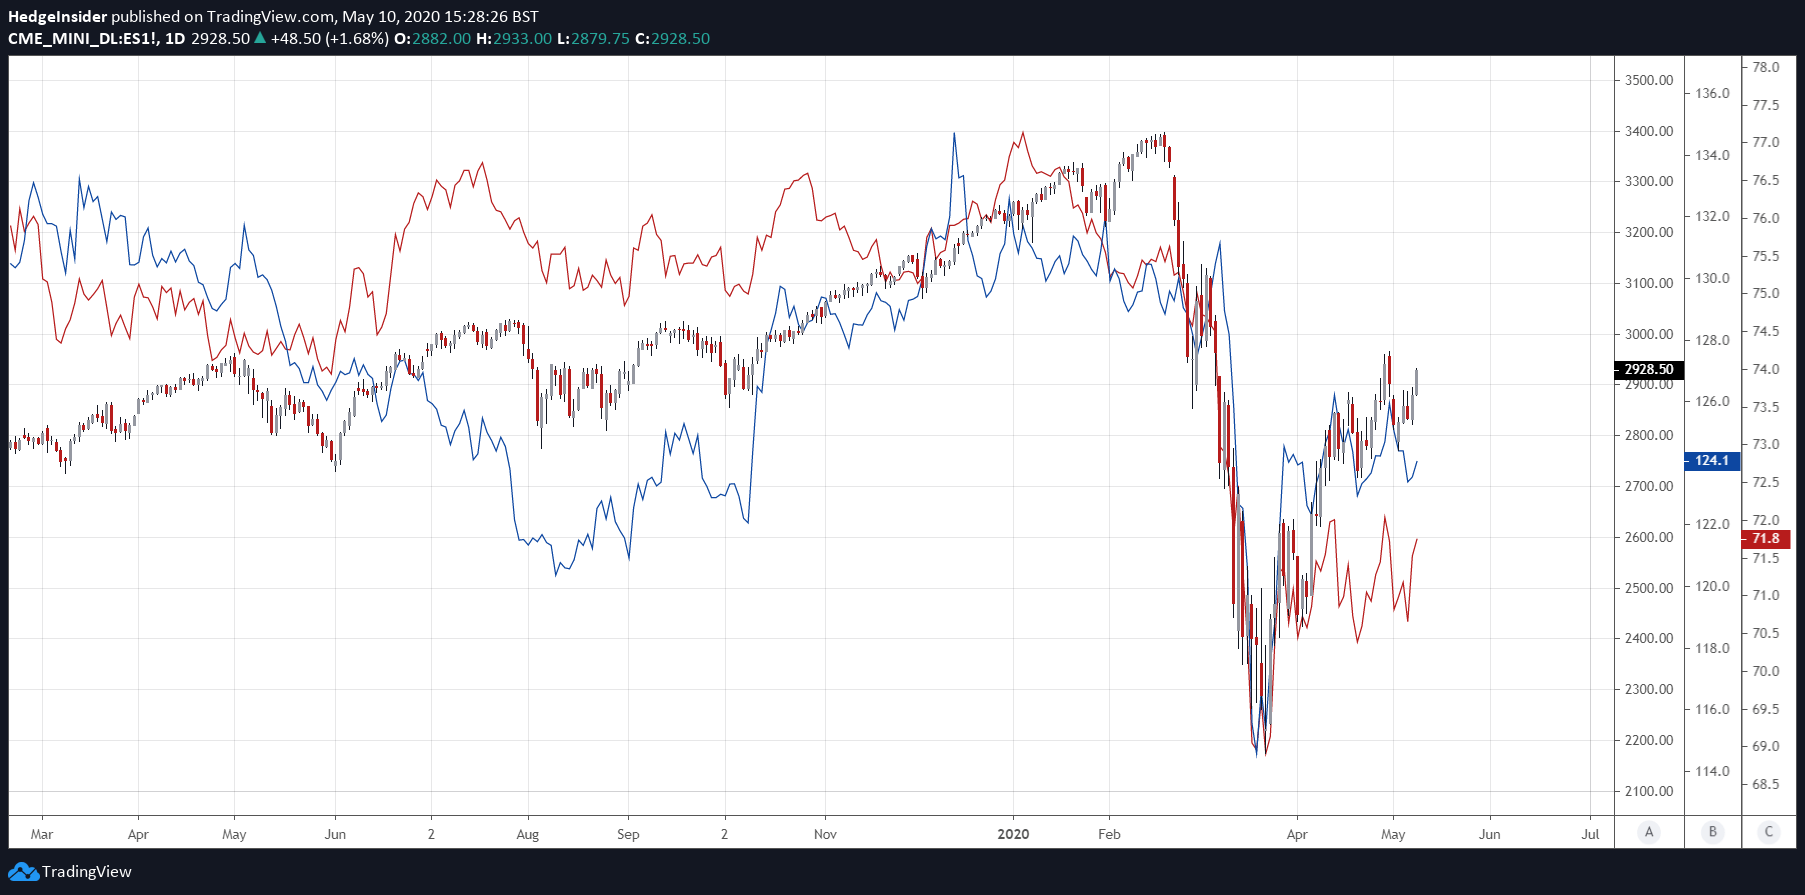Viewport: 1805px width, 895px height.
Task: Select the 'C' price scale button
Action: click(1769, 831)
